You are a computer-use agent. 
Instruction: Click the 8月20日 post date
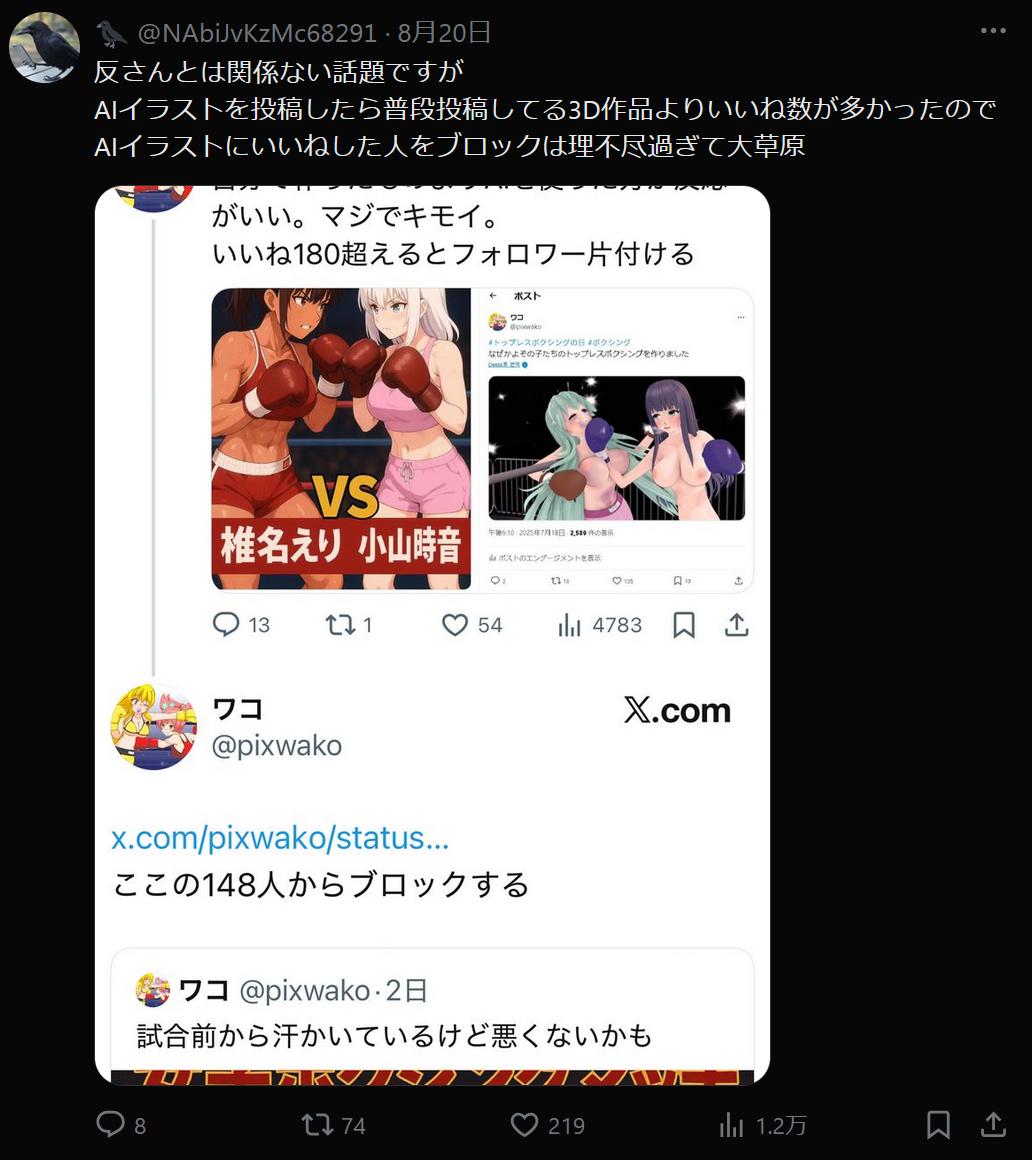point(444,33)
